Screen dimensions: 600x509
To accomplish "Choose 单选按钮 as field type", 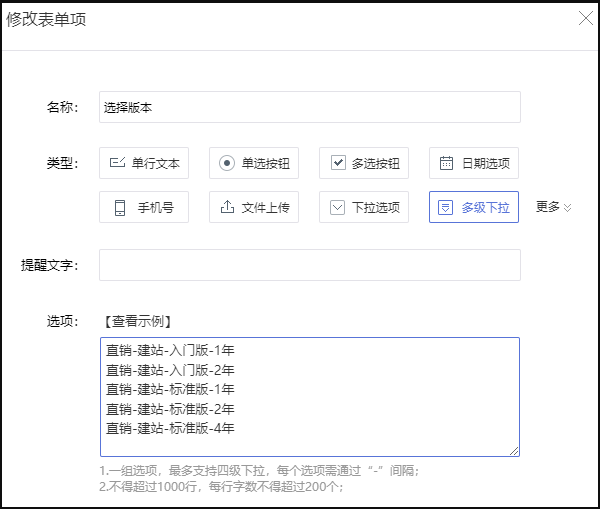I will [254, 163].
